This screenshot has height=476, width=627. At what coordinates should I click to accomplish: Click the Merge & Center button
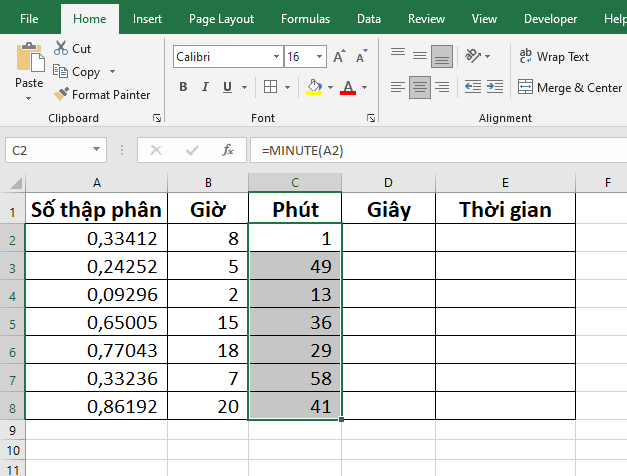pos(568,87)
